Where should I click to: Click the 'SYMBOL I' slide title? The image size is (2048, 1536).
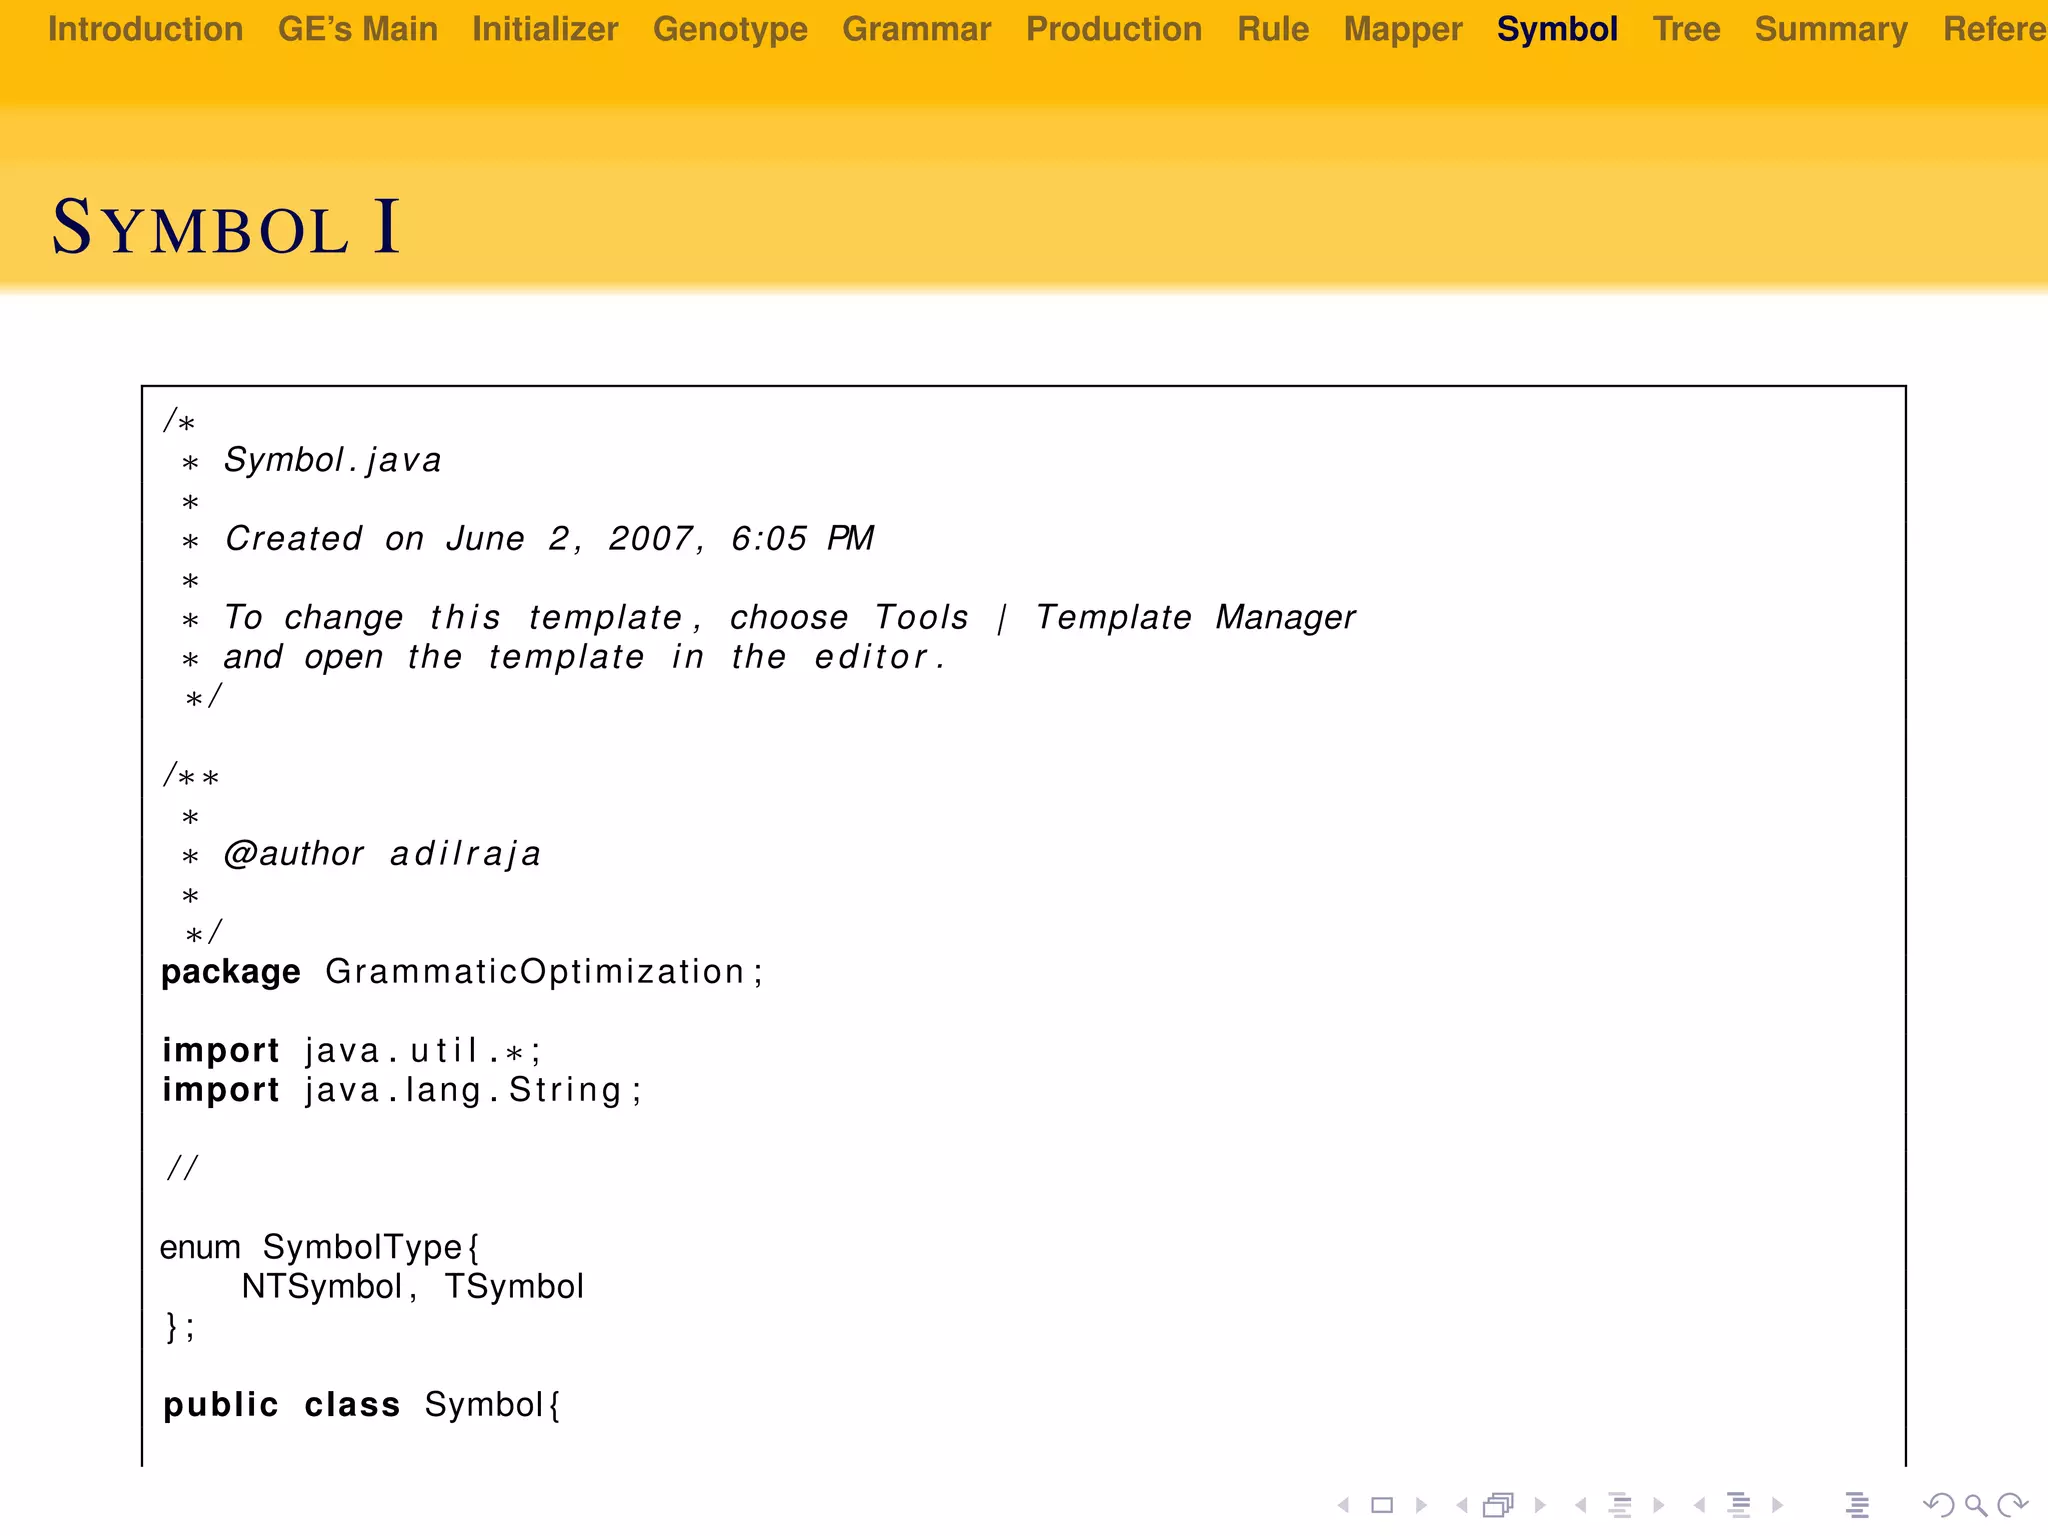click(x=227, y=227)
